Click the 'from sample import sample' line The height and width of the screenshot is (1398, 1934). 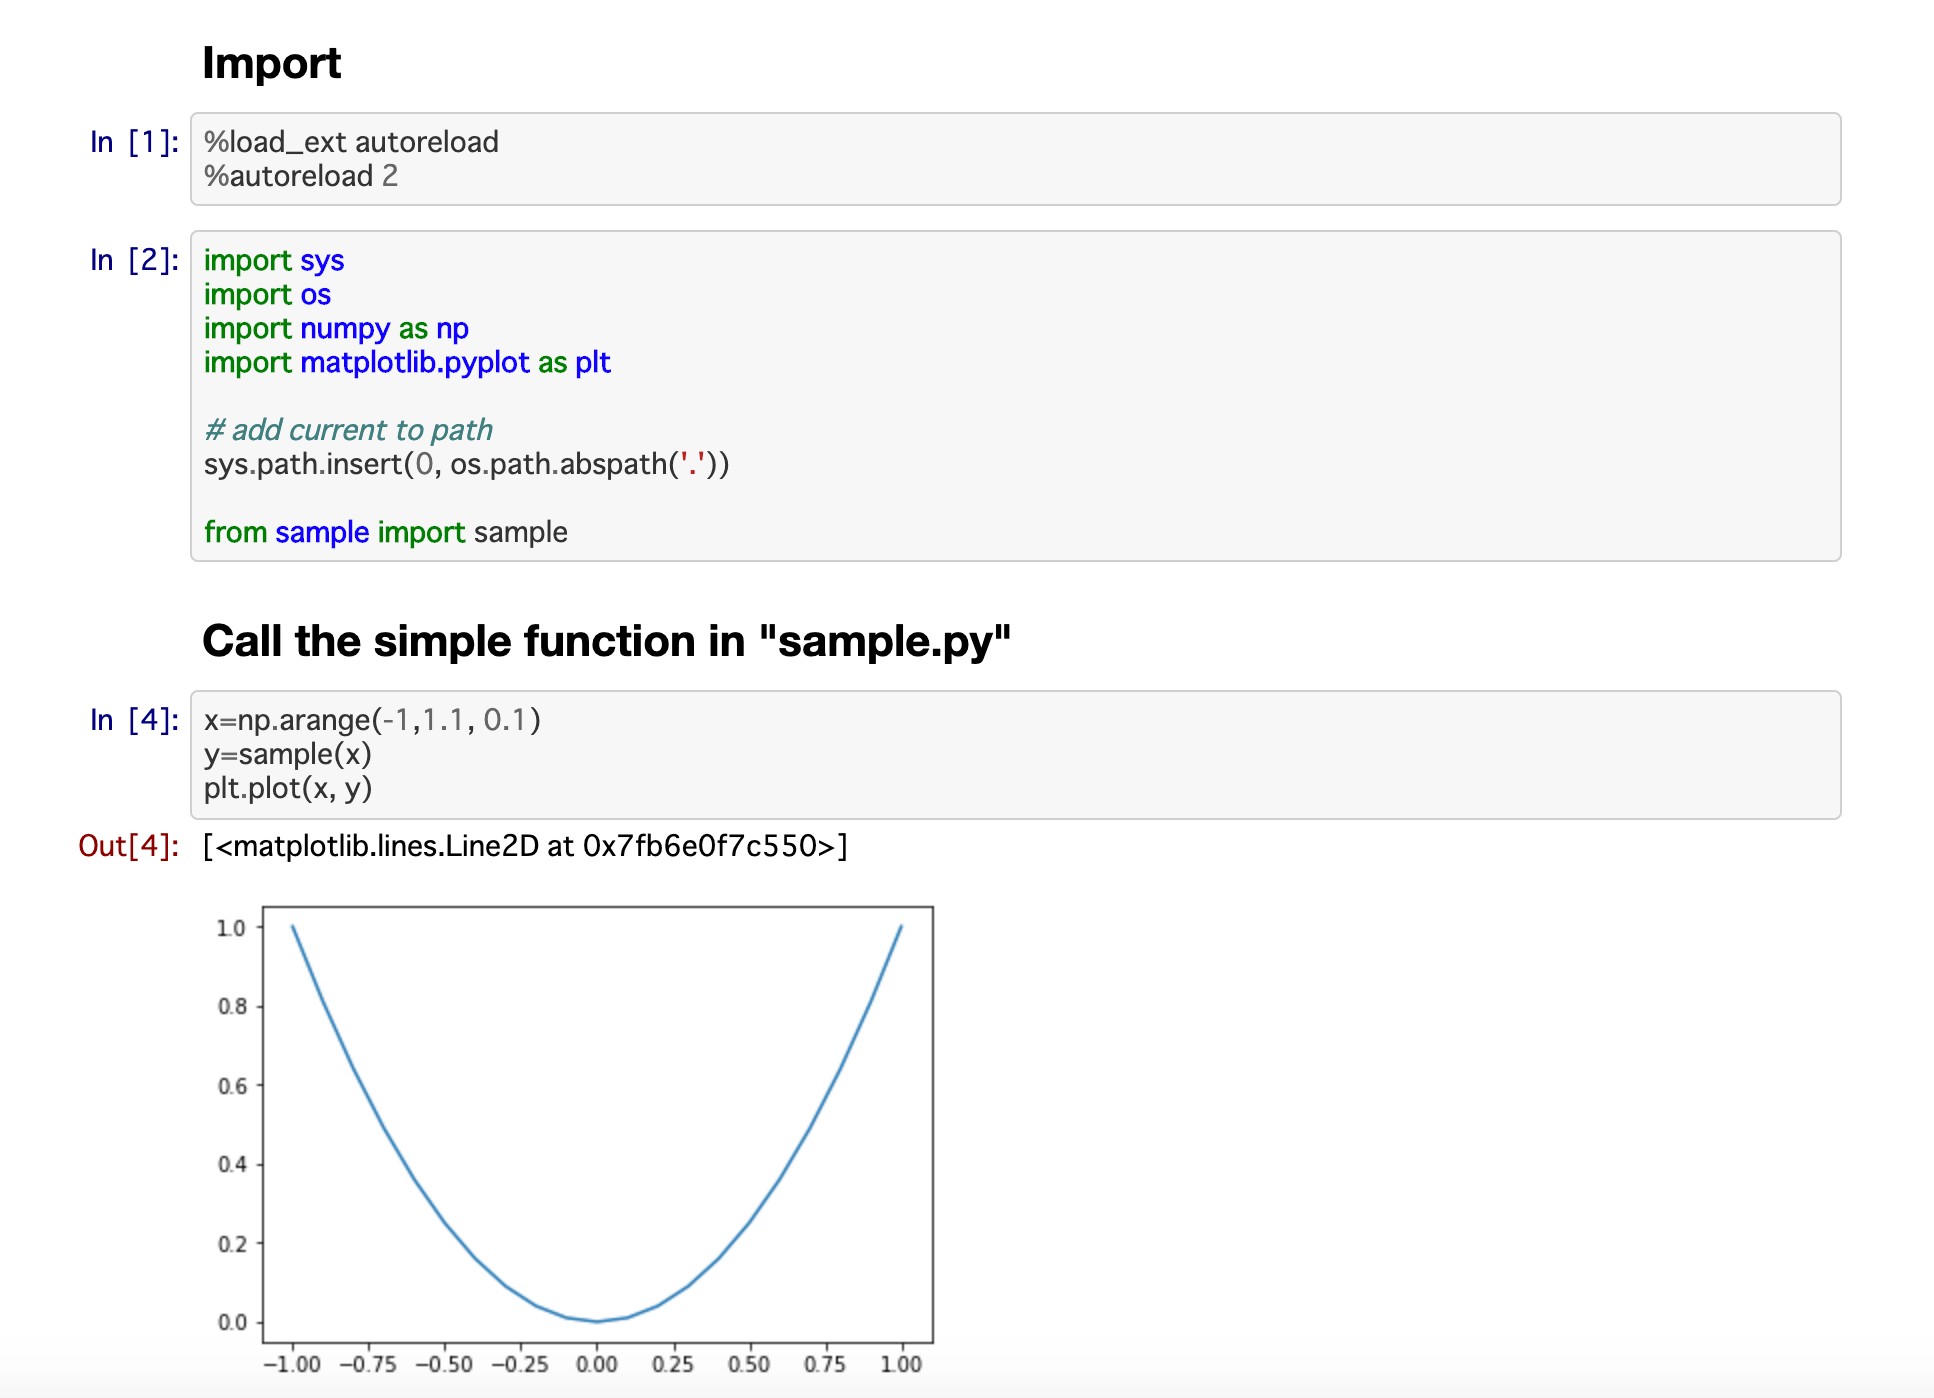385,531
